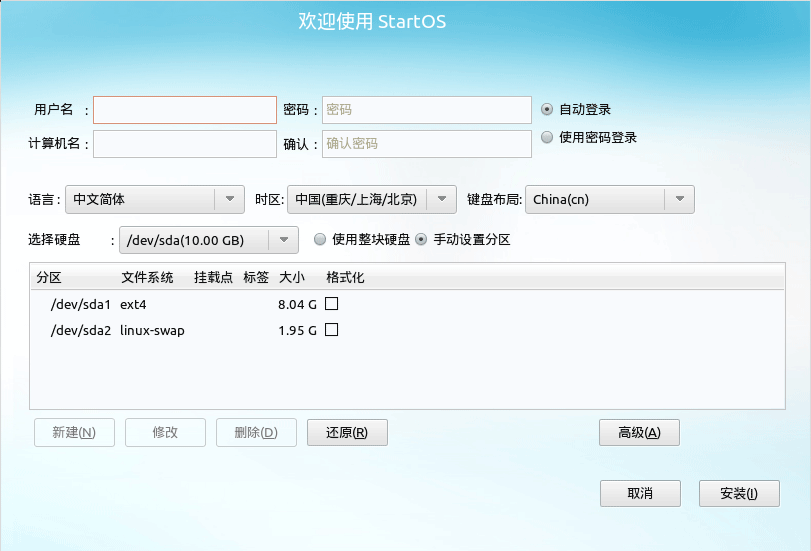Open Advanced (高级) settings
The width and height of the screenshot is (811, 551).
pos(639,433)
